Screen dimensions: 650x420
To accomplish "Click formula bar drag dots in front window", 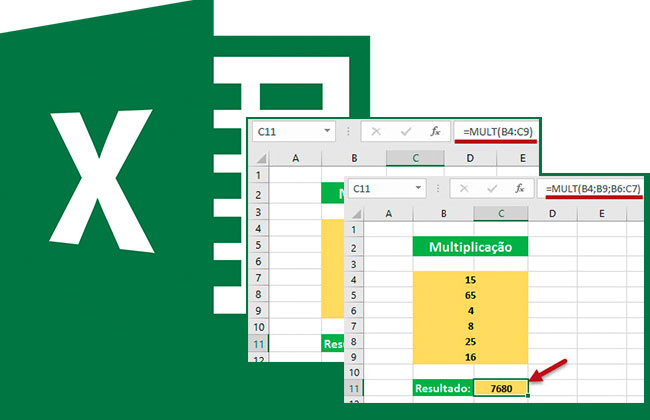I will click(x=438, y=189).
